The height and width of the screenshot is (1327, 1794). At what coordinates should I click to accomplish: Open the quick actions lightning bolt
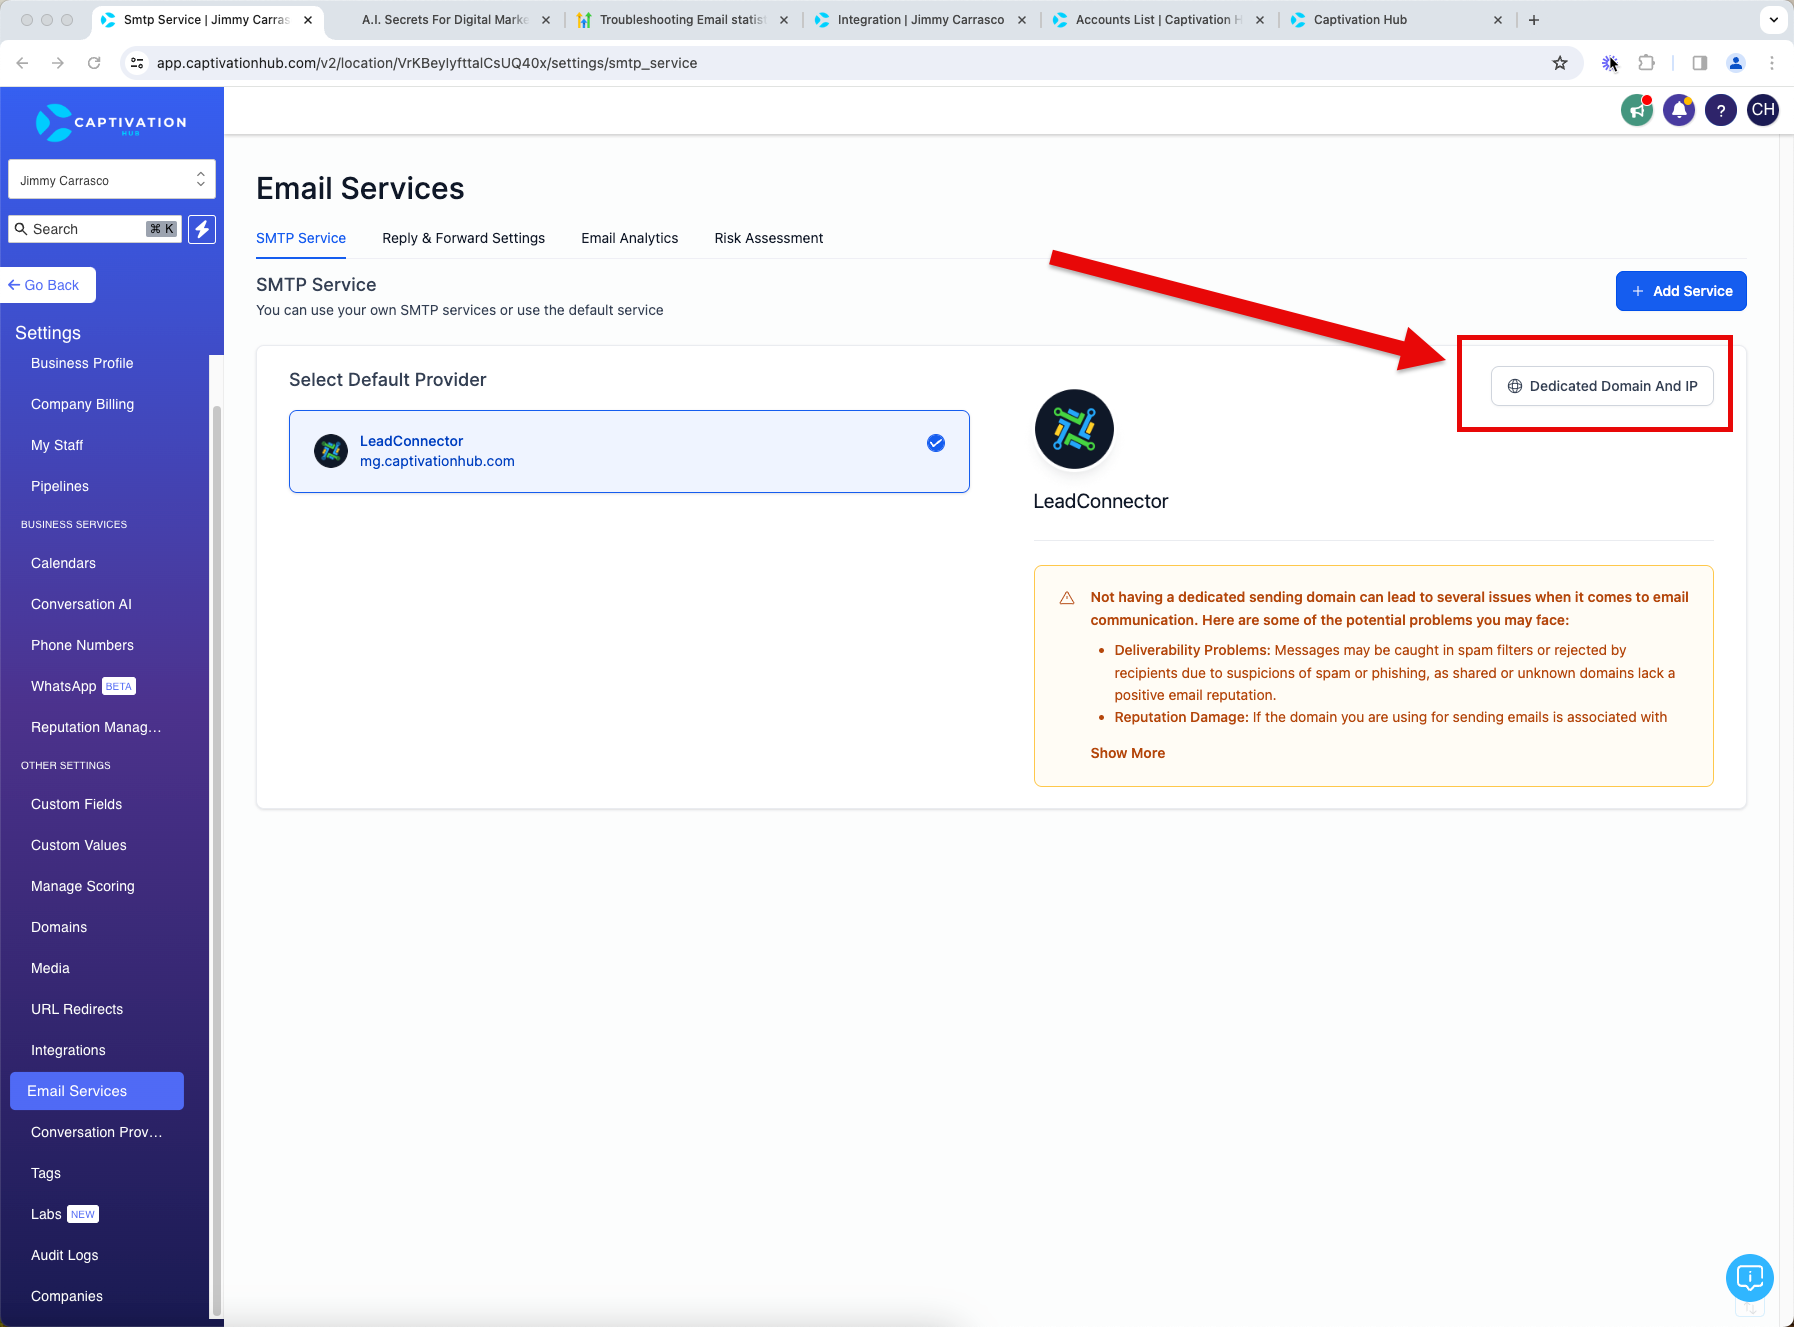pyautogui.click(x=202, y=229)
